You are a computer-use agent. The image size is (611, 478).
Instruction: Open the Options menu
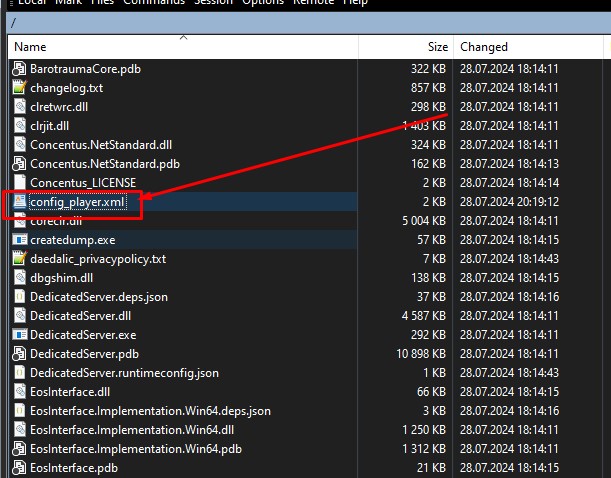tap(263, 3)
